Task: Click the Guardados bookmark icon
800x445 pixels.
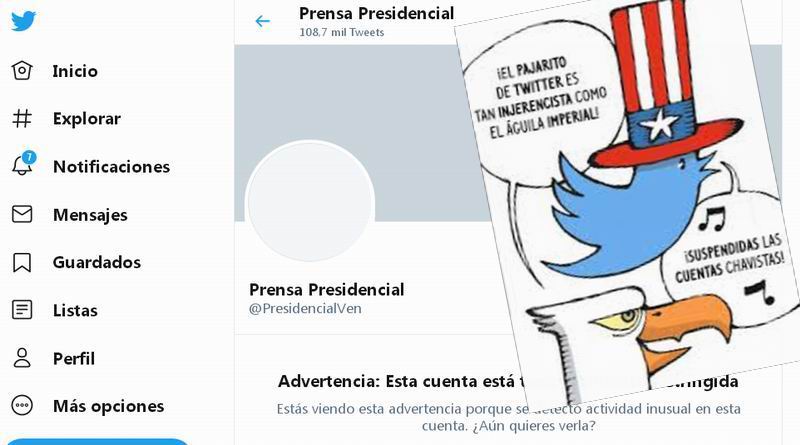Action: click(x=22, y=262)
